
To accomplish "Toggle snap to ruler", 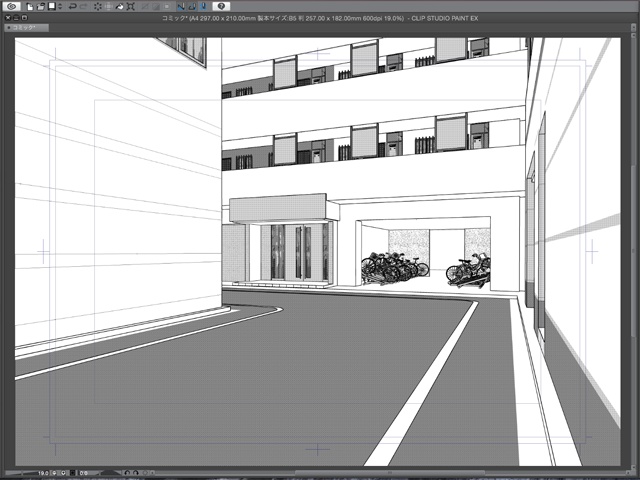I will point(181,6).
